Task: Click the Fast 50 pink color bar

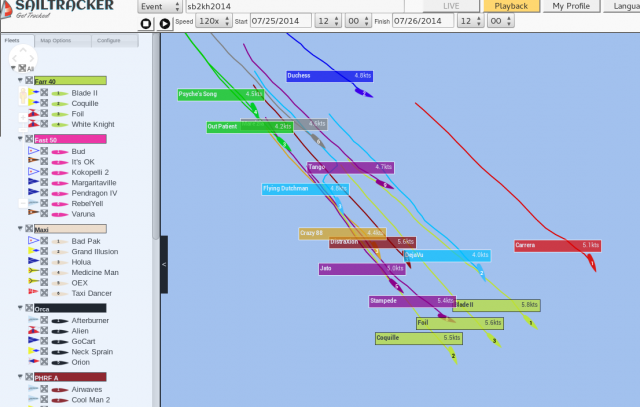Action: [70, 139]
